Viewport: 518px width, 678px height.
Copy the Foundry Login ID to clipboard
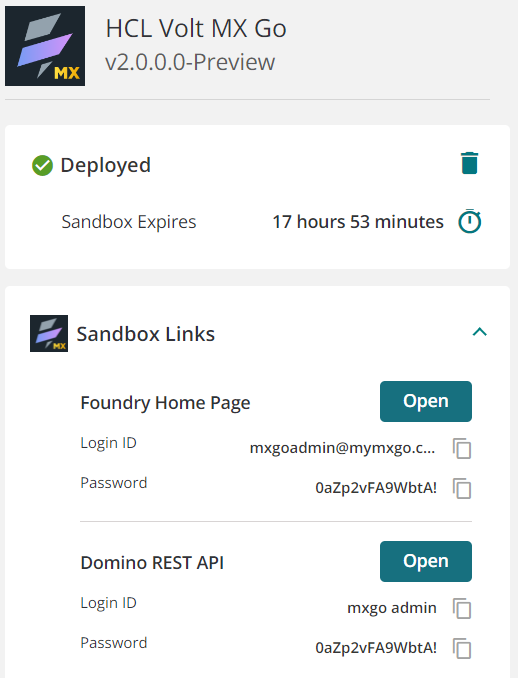pyautogui.click(x=462, y=448)
